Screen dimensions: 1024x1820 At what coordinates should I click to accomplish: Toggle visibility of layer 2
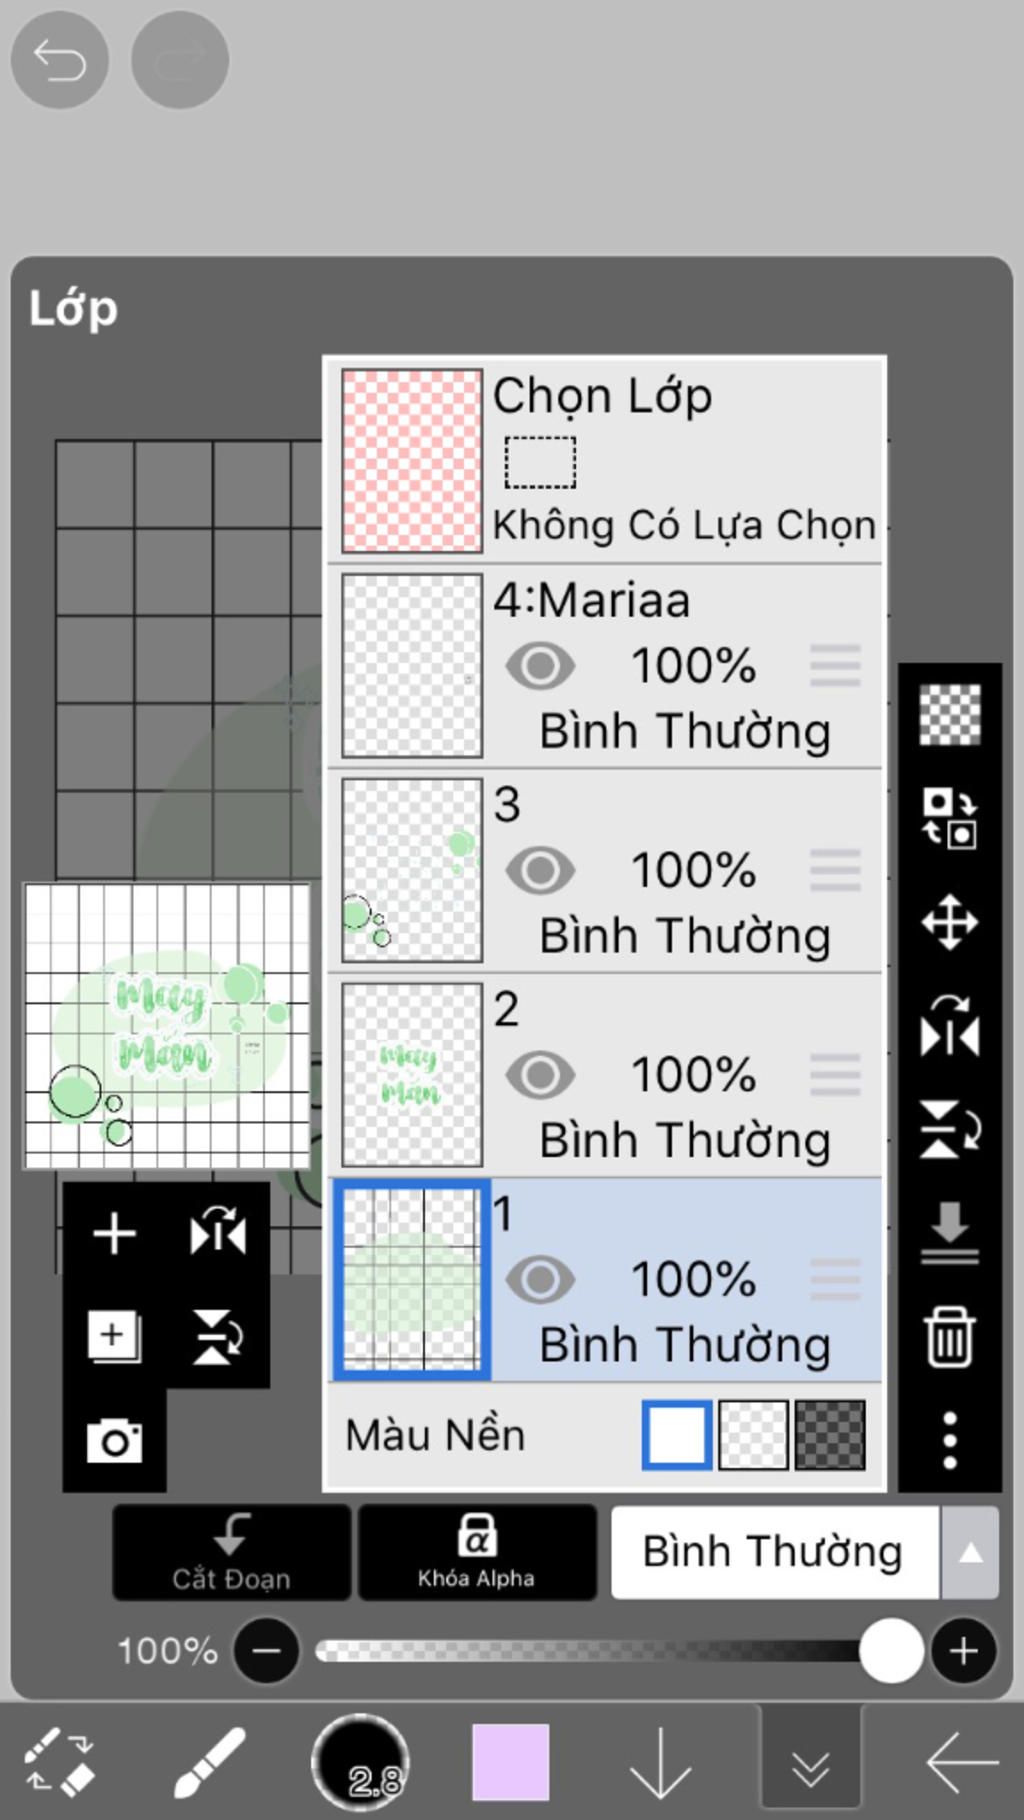[x=540, y=1075]
